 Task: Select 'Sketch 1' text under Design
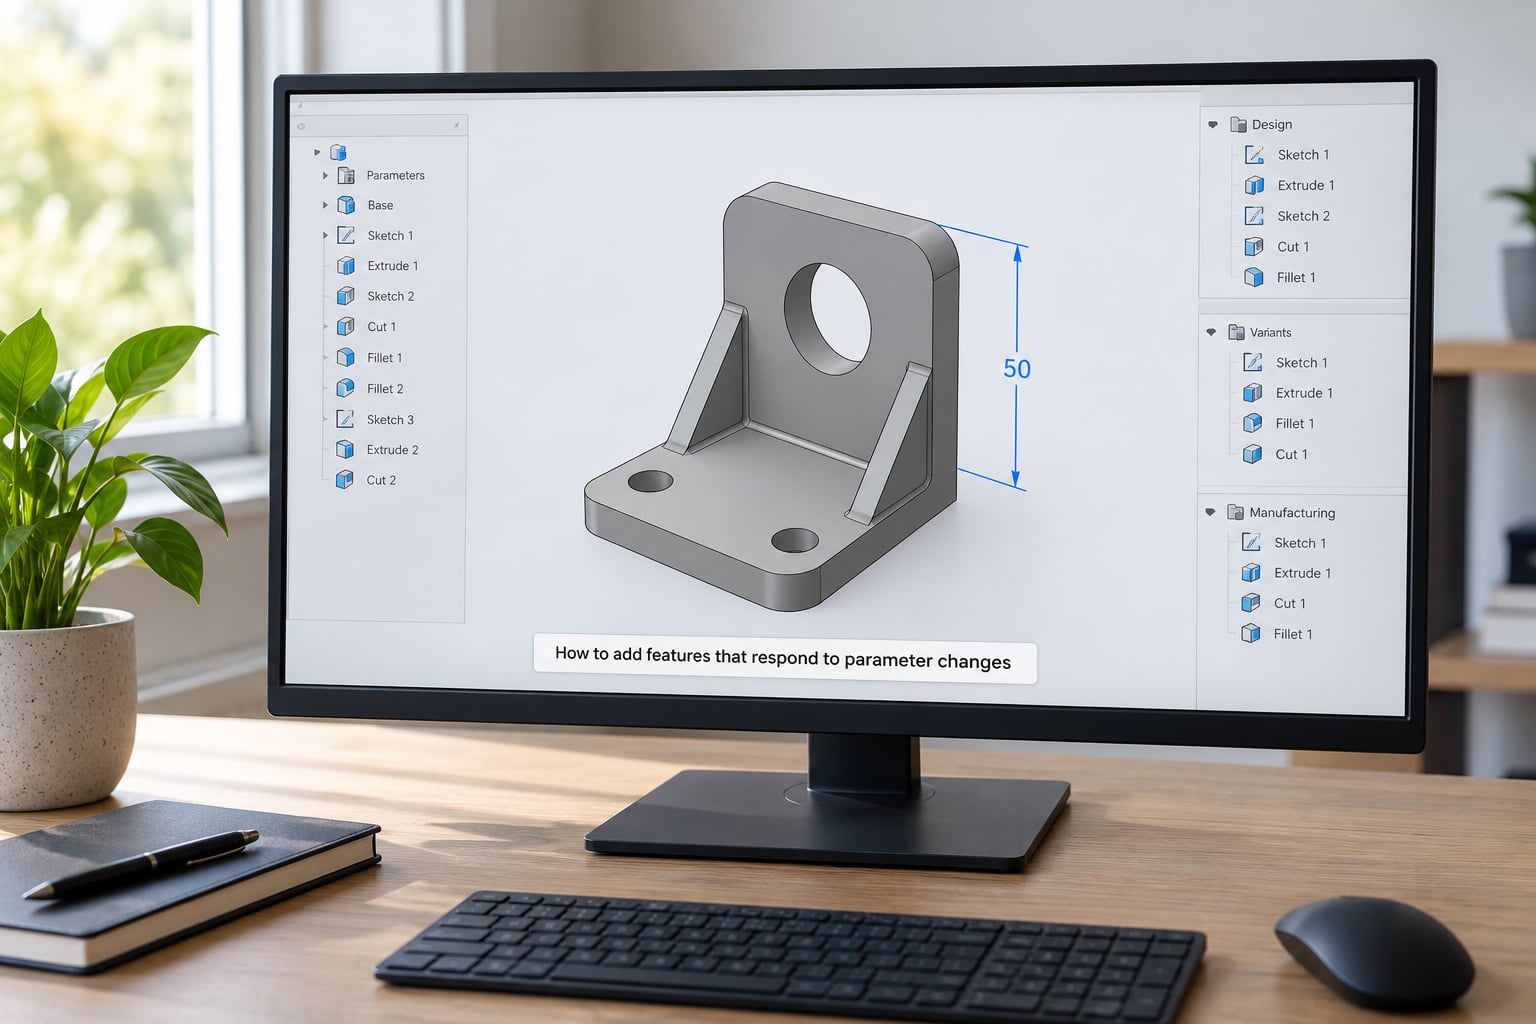point(1303,154)
